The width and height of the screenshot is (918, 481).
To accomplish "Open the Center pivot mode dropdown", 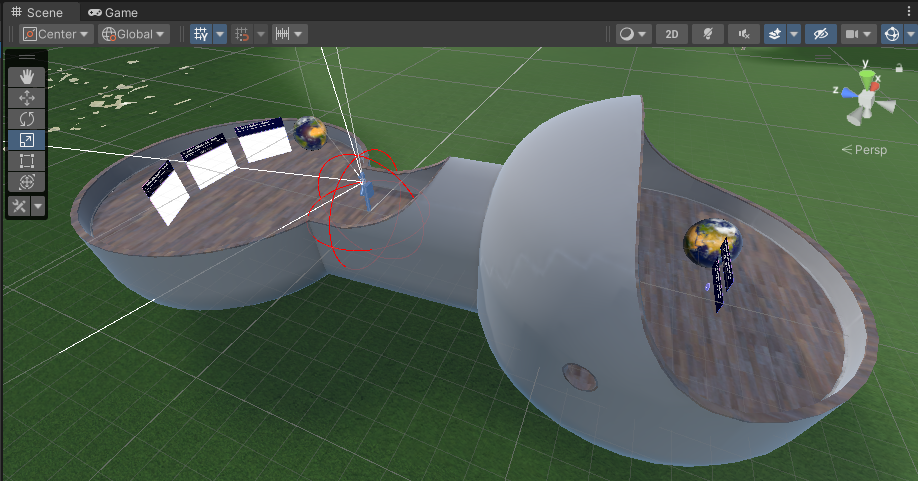I will coord(55,34).
